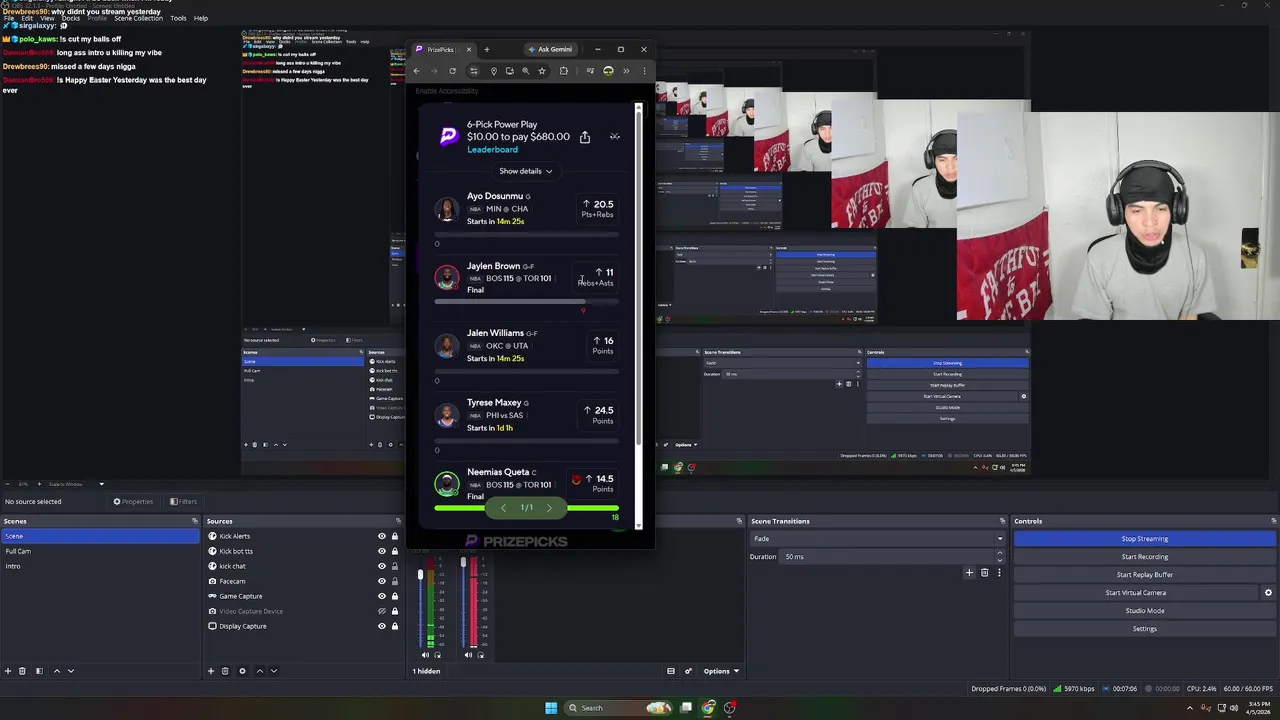This screenshot has width=1280, height=720.
Task: Select the Intro scene
Action: click(100, 566)
